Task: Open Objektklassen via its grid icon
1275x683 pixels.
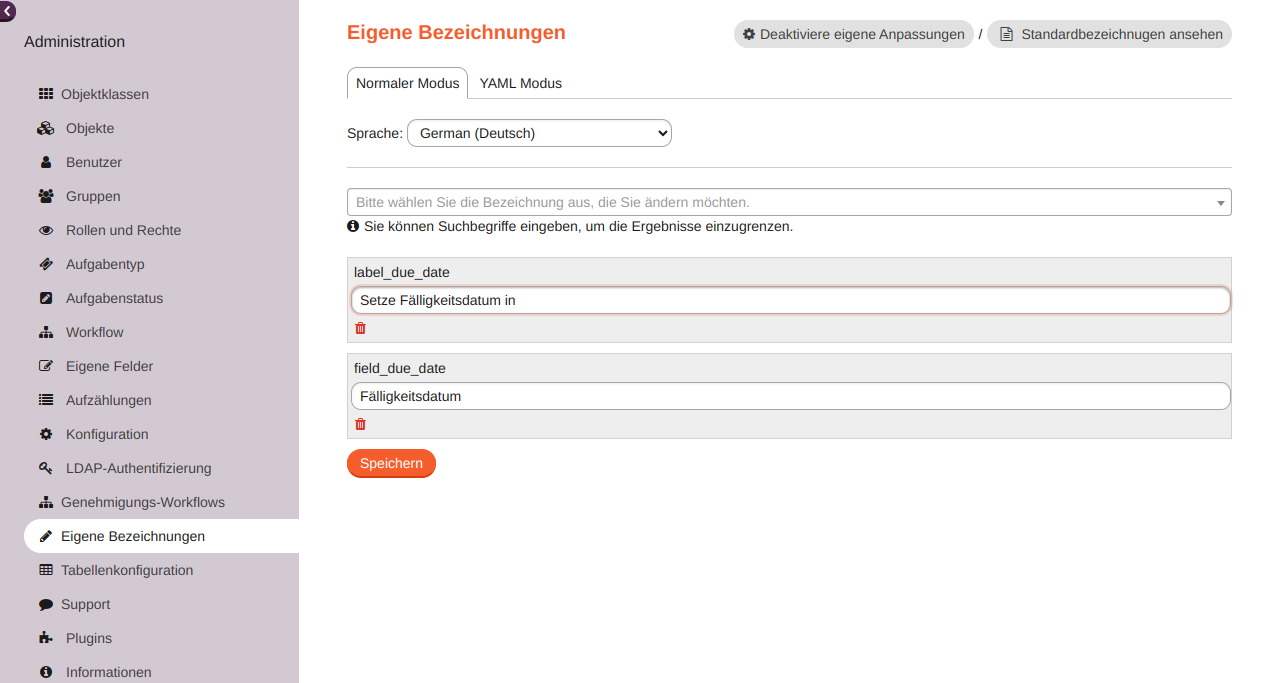Action: point(46,94)
